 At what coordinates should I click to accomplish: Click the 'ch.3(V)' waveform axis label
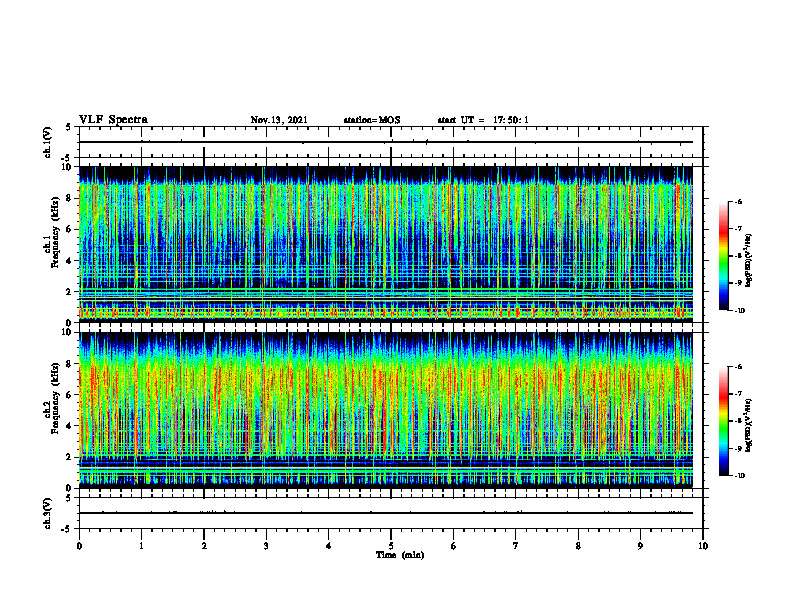click(47, 513)
